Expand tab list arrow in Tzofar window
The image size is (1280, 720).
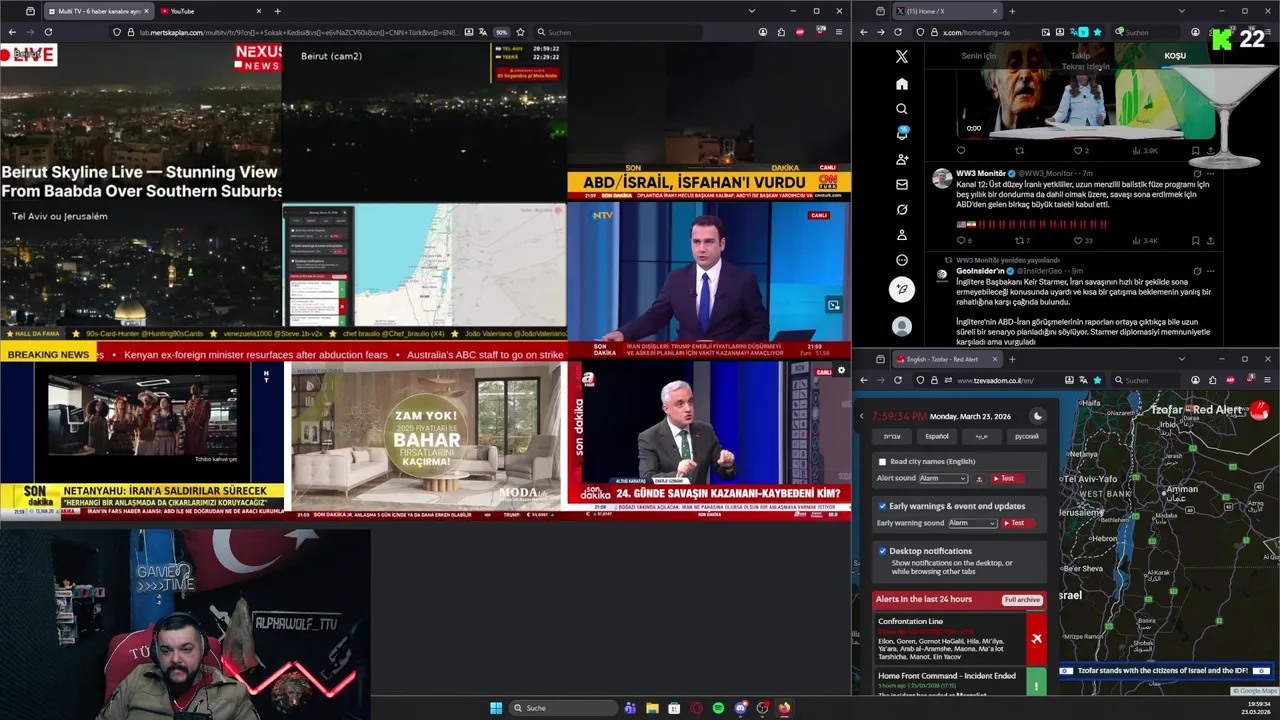pyautogui.click(x=1181, y=359)
